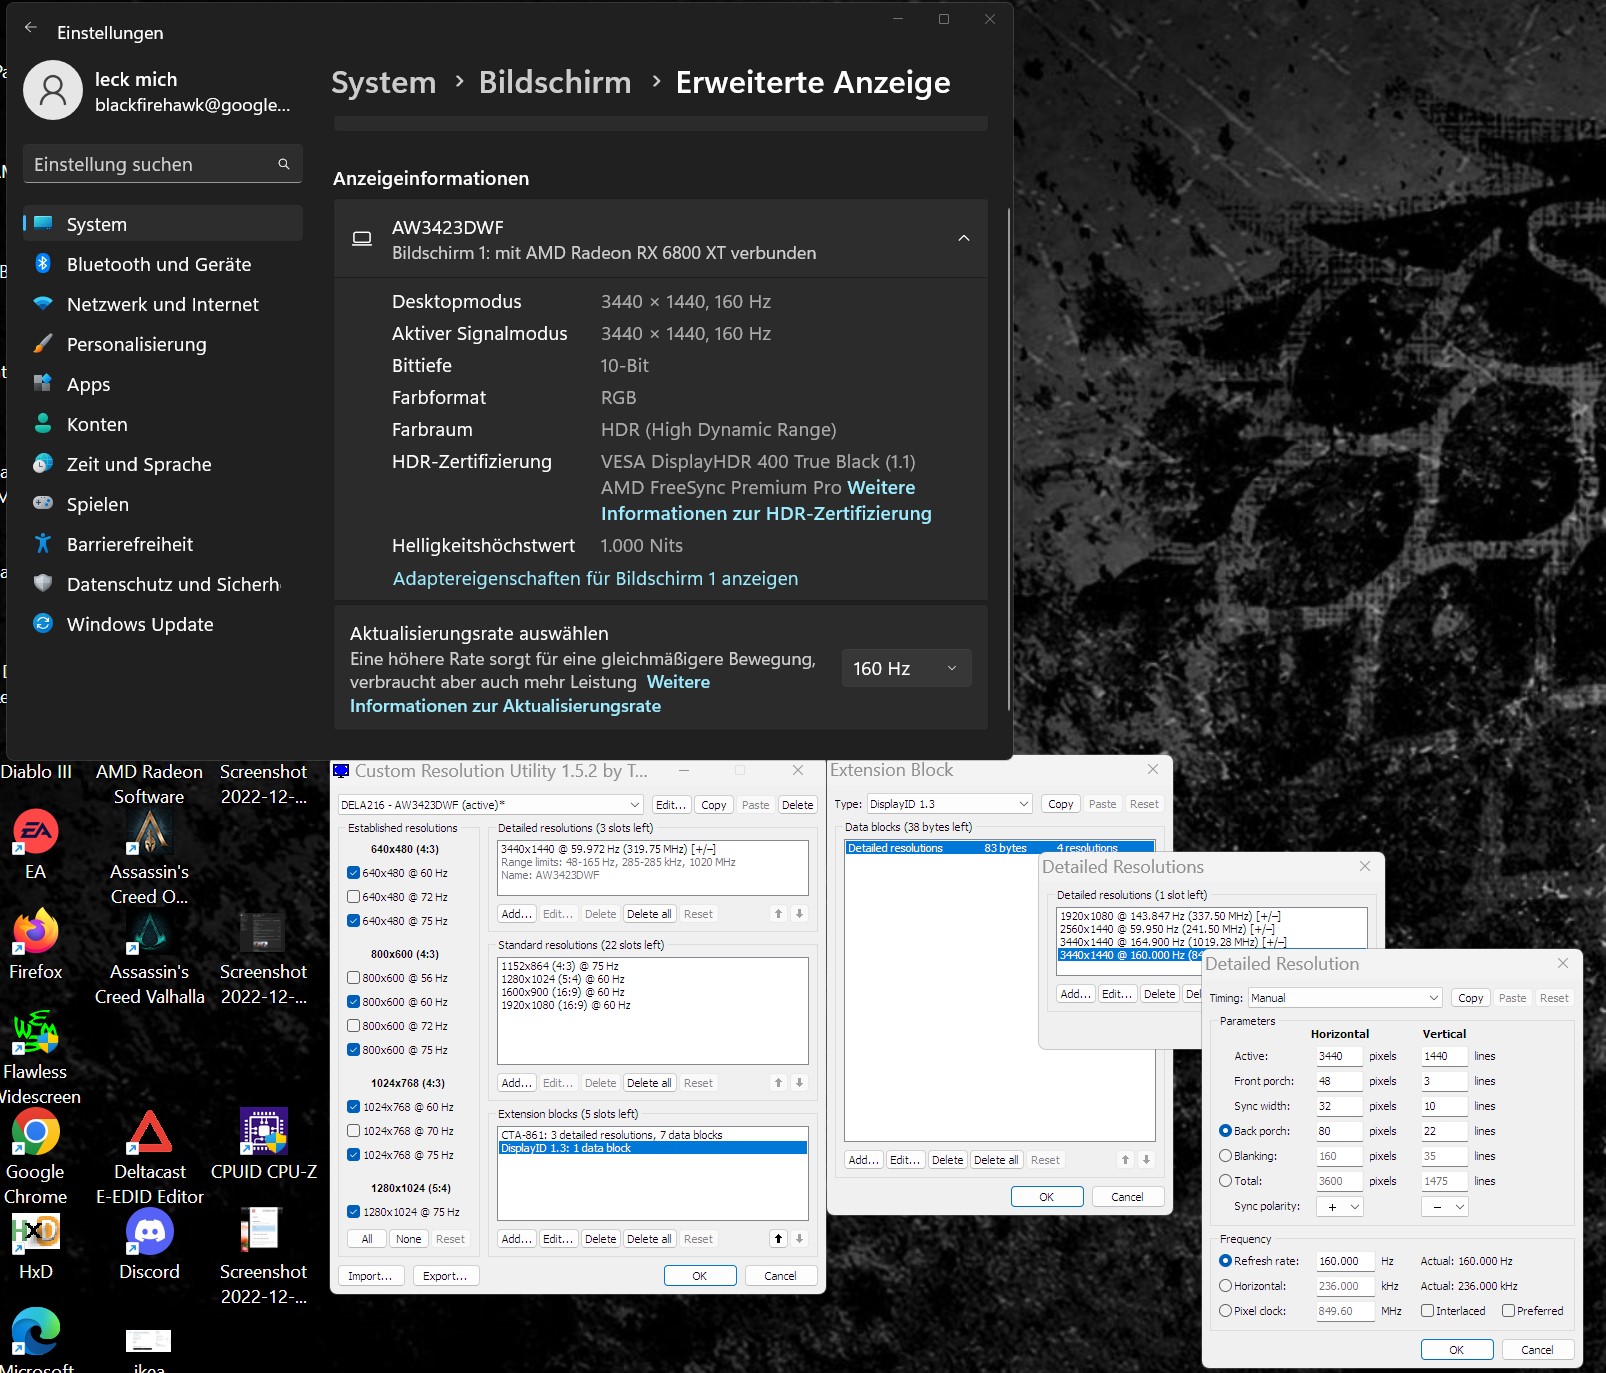
Task: Focus the Einstellung suchen search field
Action: pyautogui.click(x=163, y=164)
